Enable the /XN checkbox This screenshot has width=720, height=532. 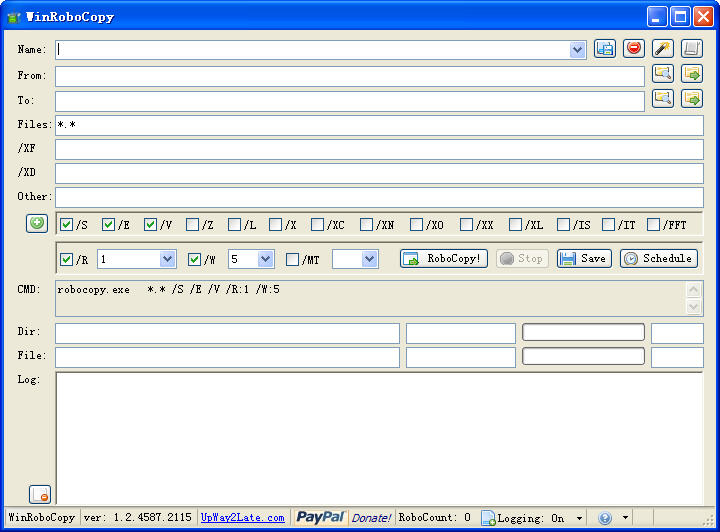pos(366,224)
